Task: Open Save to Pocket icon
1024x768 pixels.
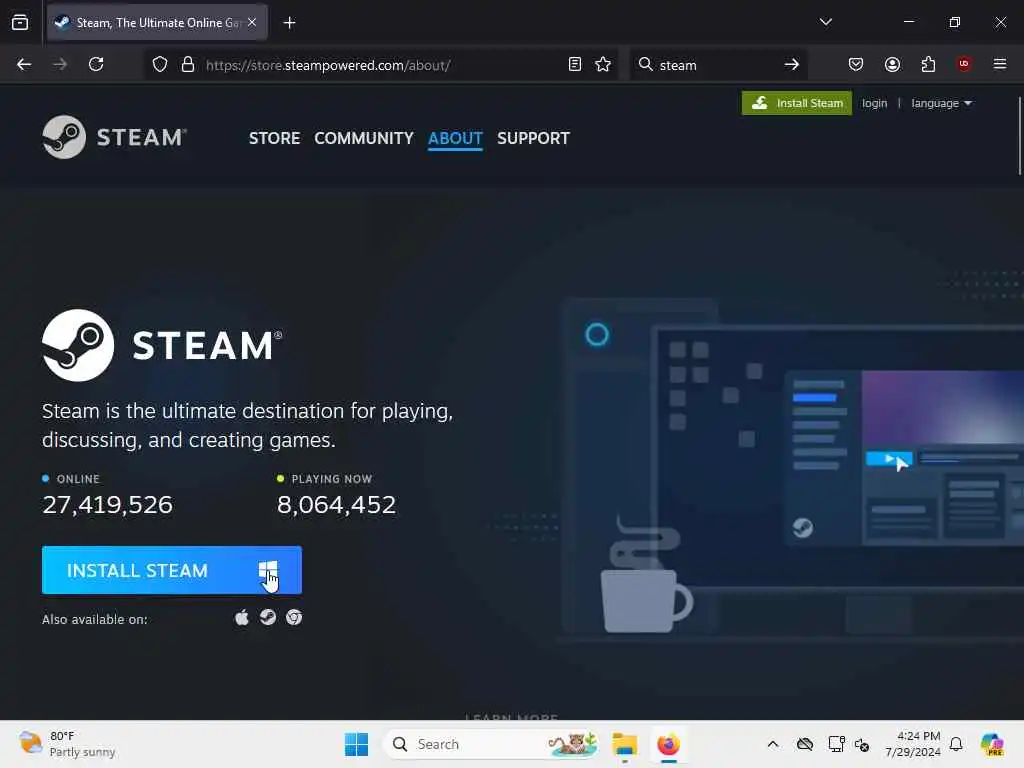Action: 856,64
